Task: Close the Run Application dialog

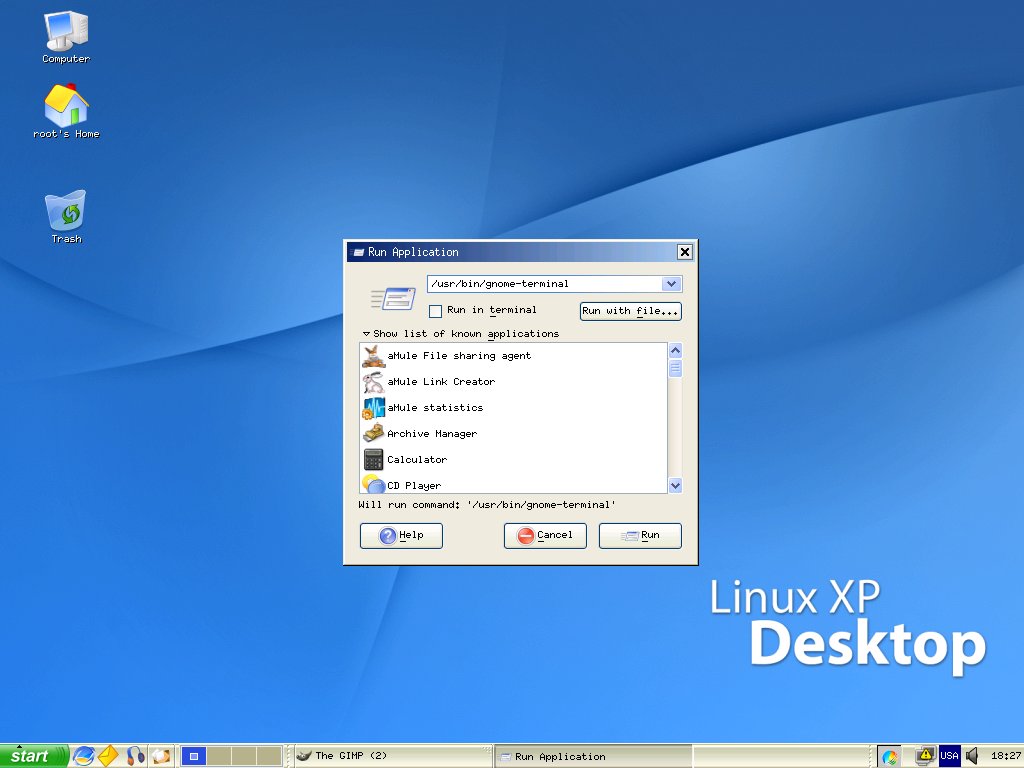Action: point(684,252)
